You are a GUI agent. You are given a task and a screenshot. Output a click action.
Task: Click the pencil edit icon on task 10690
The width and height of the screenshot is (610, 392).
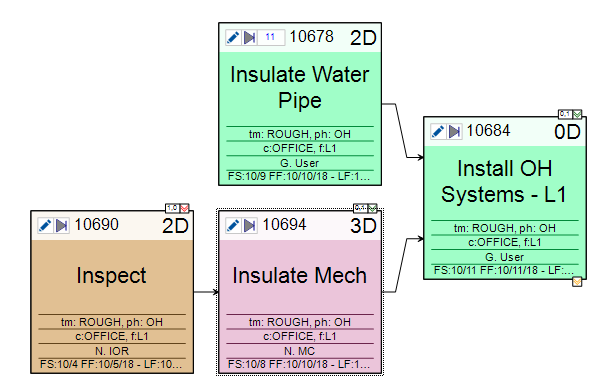(x=45, y=226)
